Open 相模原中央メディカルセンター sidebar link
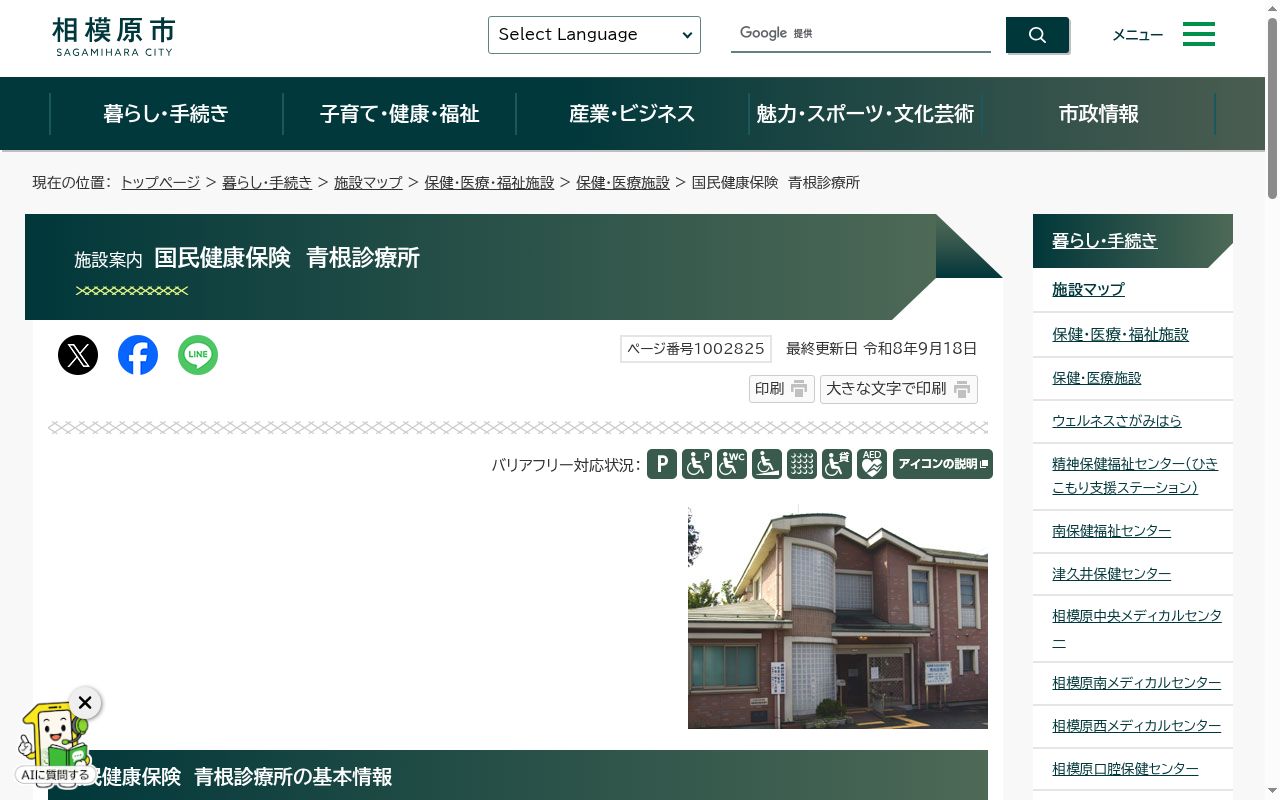The width and height of the screenshot is (1280, 800). point(1137,628)
